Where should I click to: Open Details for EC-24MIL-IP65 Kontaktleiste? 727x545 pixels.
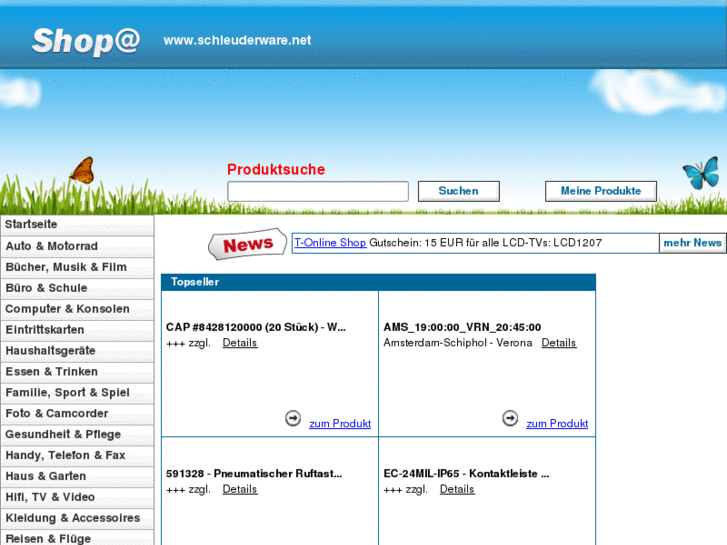pos(457,489)
